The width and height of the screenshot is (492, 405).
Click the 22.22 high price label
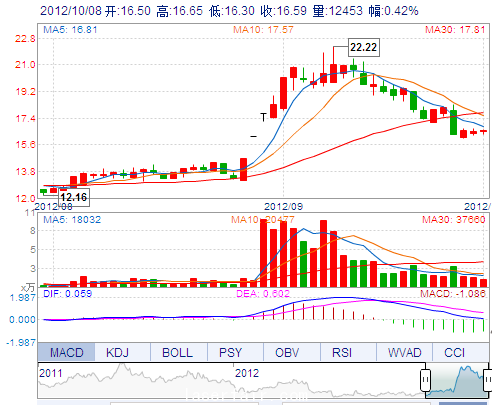(x=363, y=47)
